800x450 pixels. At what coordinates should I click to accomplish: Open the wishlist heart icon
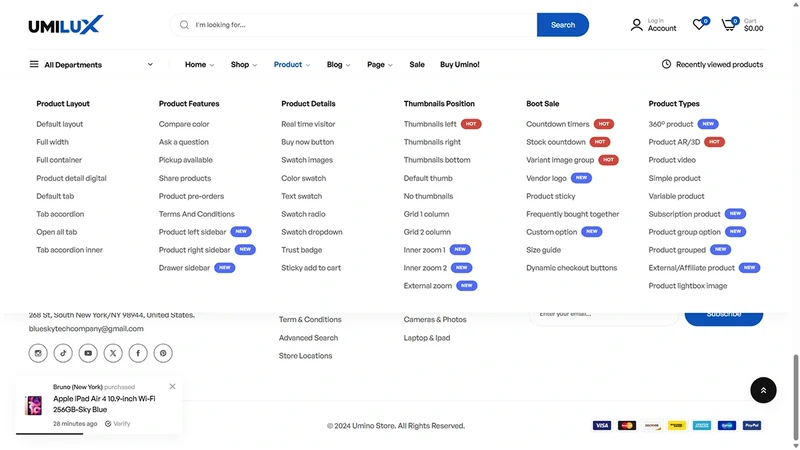(x=698, y=24)
